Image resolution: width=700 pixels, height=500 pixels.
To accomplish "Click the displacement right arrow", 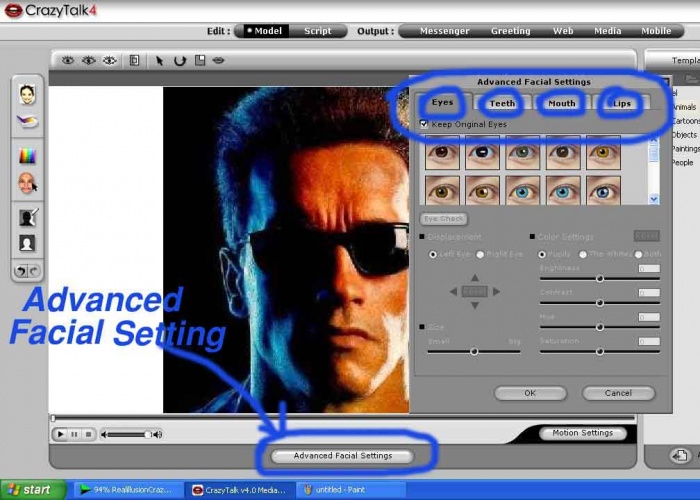I will point(496,292).
